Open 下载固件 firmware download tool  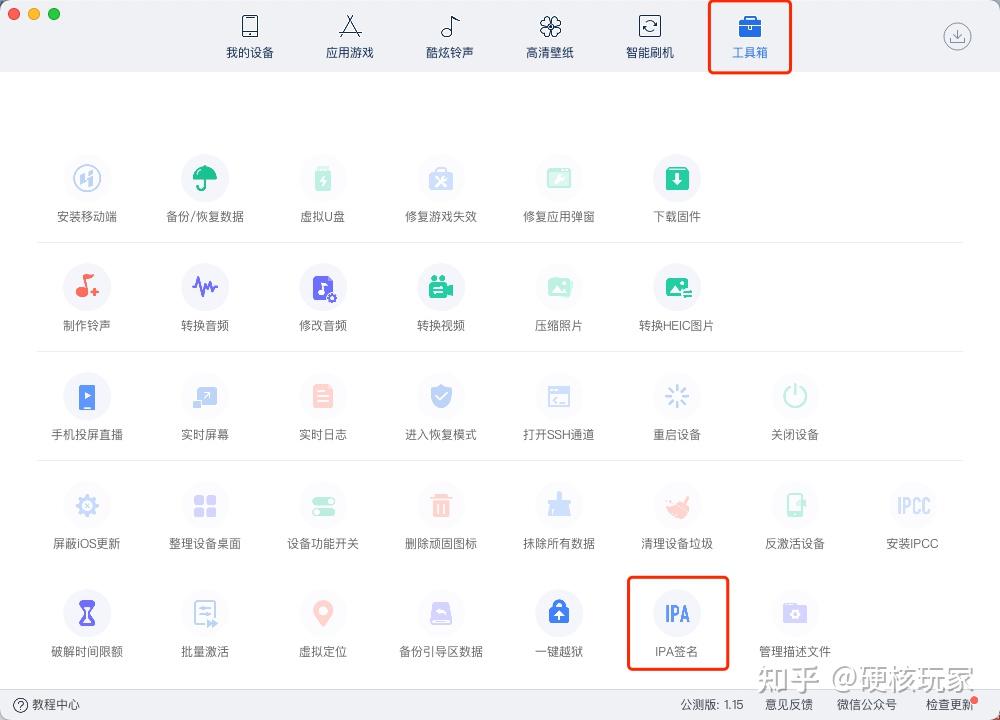point(677,179)
